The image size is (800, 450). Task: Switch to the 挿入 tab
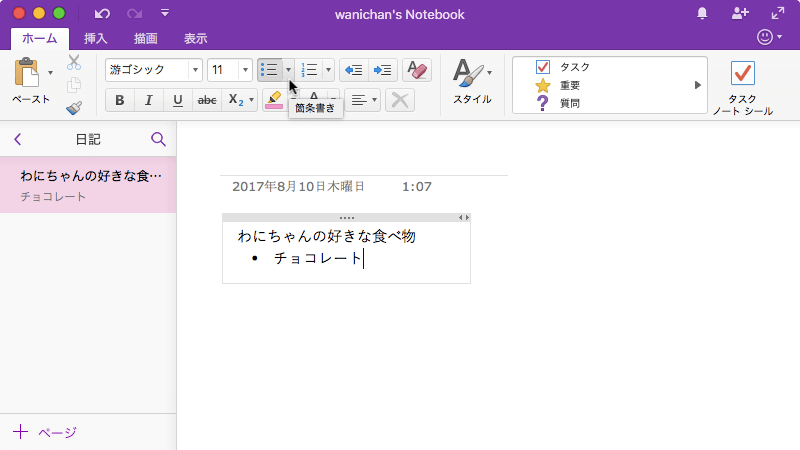click(95, 38)
